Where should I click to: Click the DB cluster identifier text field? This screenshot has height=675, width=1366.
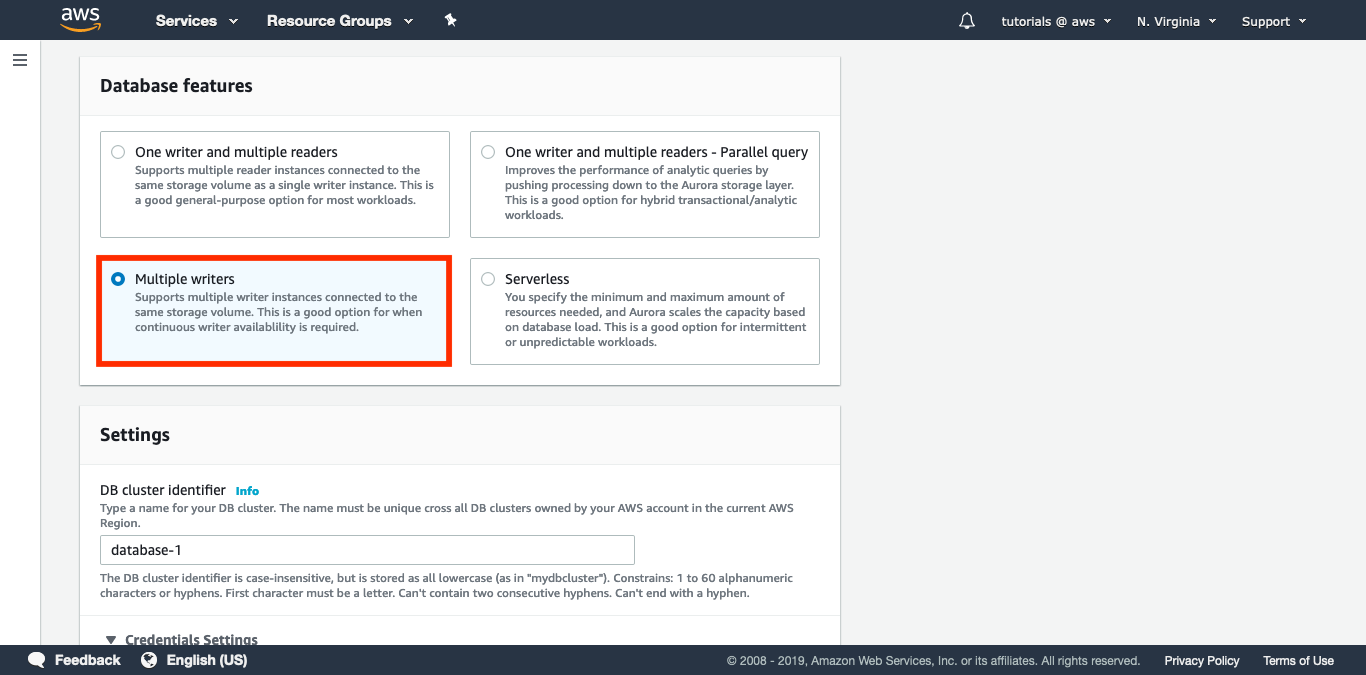(x=366, y=549)
